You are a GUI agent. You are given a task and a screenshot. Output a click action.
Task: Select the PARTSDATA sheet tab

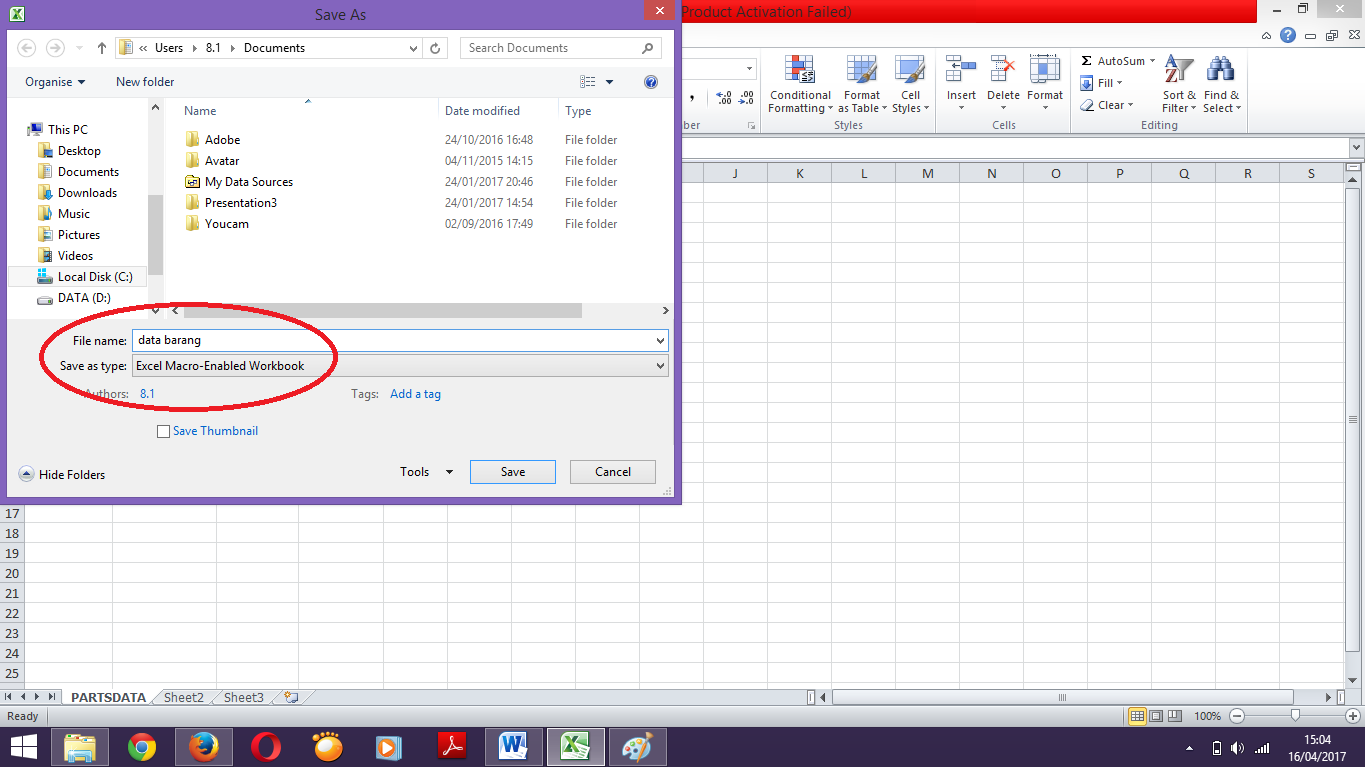[x=107, y=697]
